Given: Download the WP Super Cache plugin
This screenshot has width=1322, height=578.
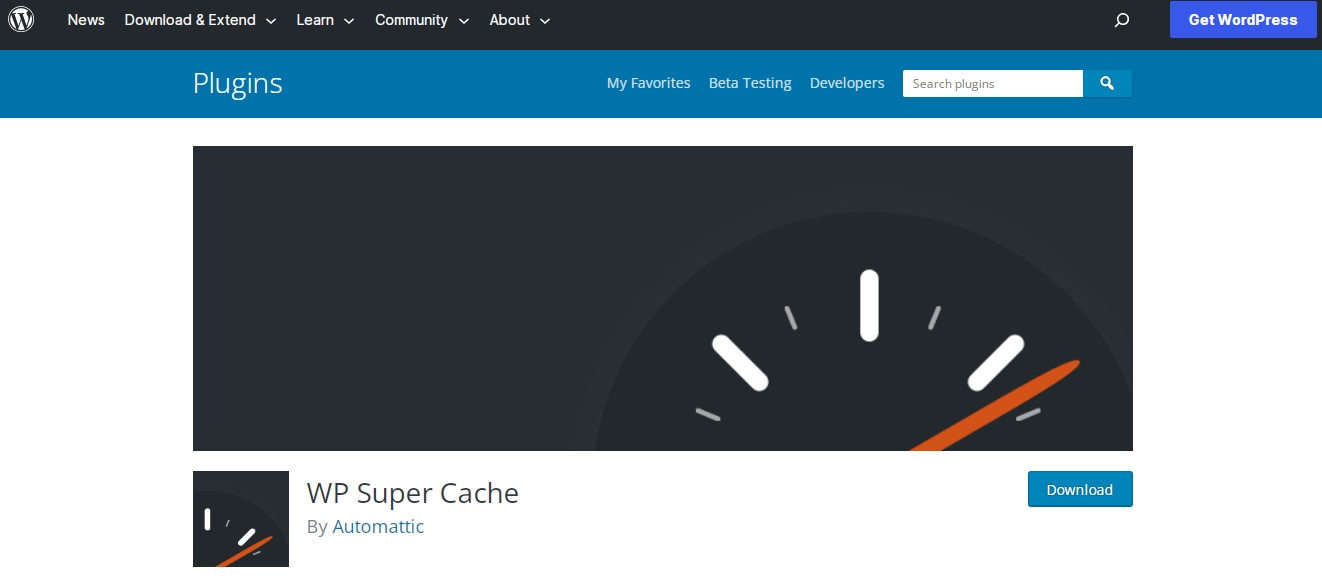Looking at the screenshot, I should click(1080, 489).
